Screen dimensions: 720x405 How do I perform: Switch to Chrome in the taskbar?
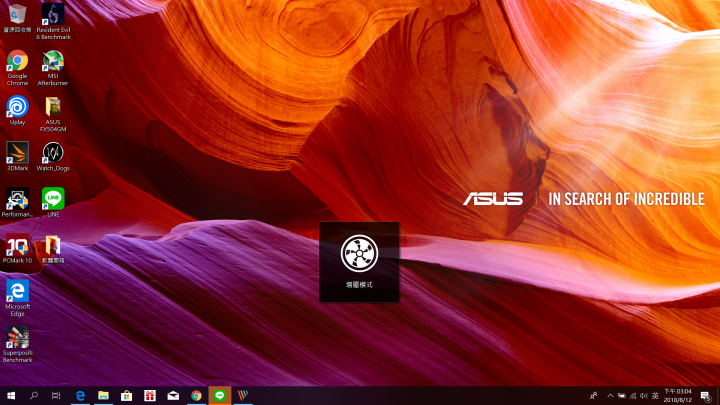coord(196,395)
